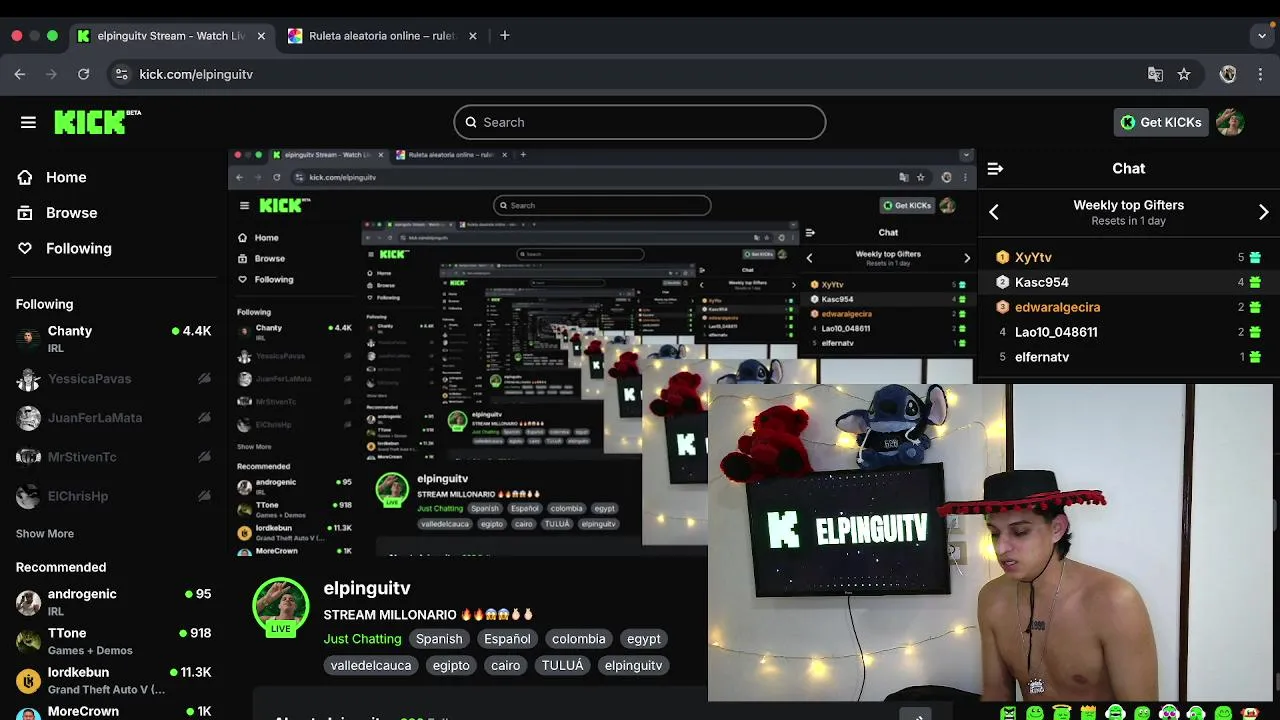Select the Español tag

[x=507, y=639]
